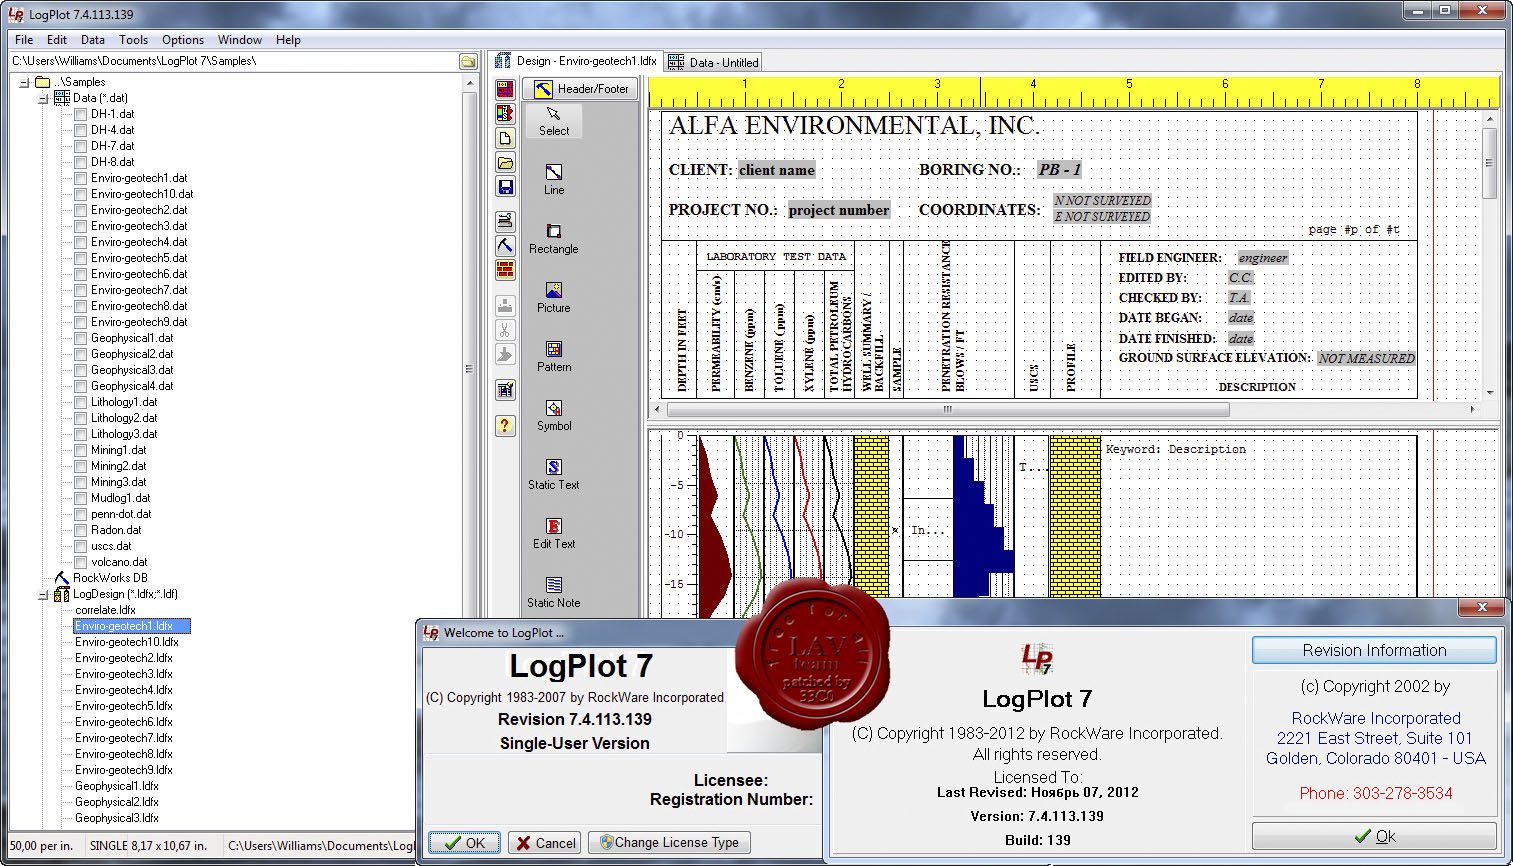
Task: Check the DH-1.dat checkbox
Action: click(x=81, y=114)
